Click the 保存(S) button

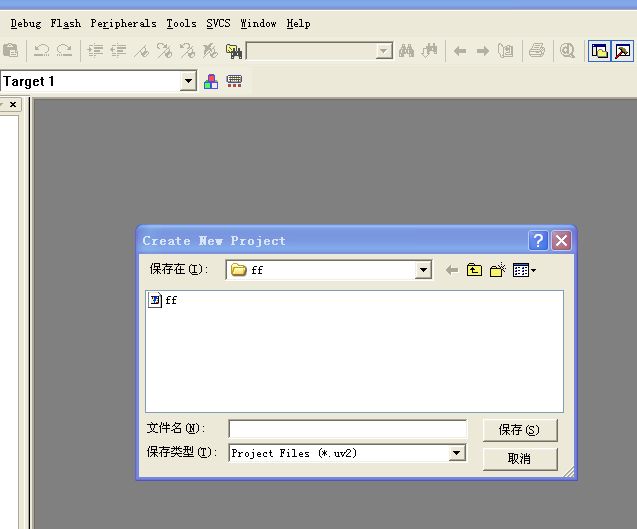520,430
